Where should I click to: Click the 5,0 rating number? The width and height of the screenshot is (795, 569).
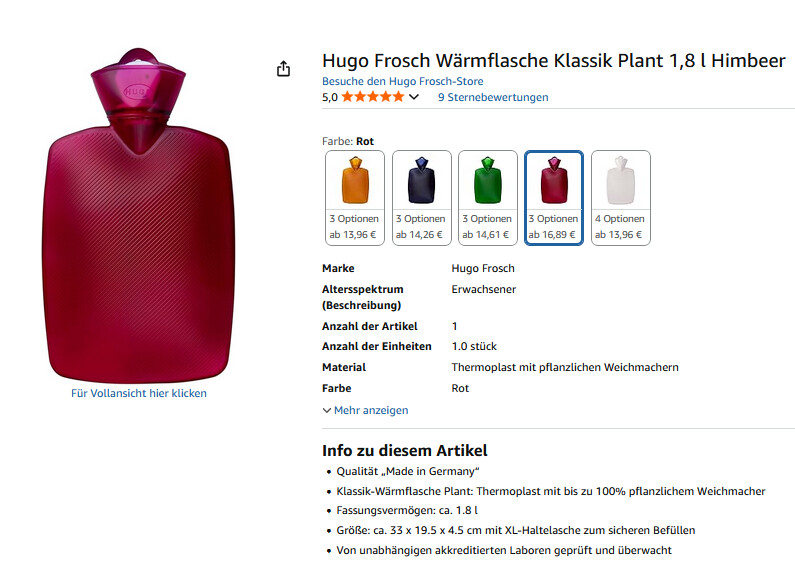pyautogui.click(x=330, y=97)
